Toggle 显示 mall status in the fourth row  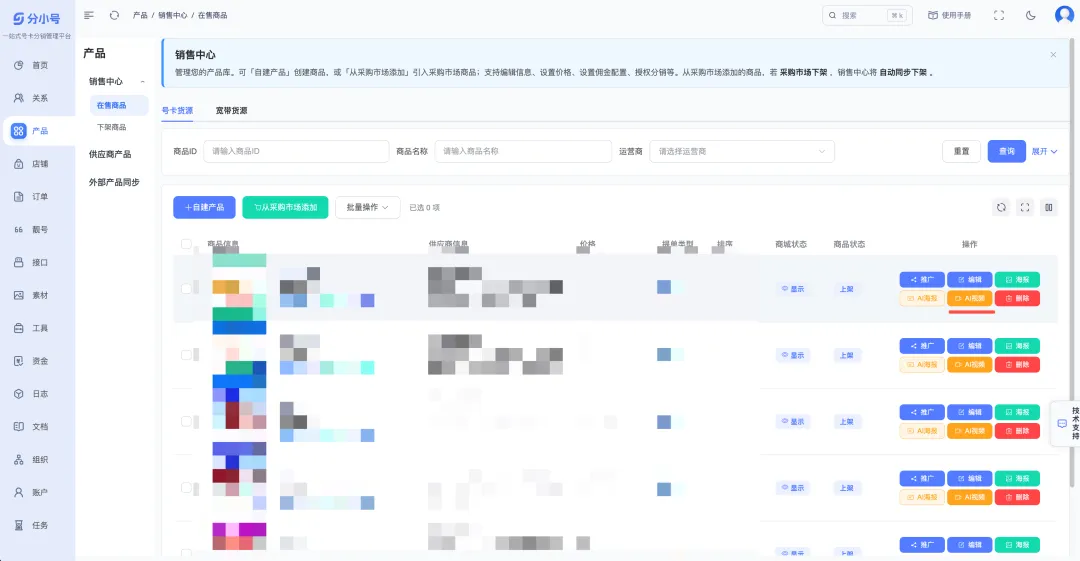[792, 487]
